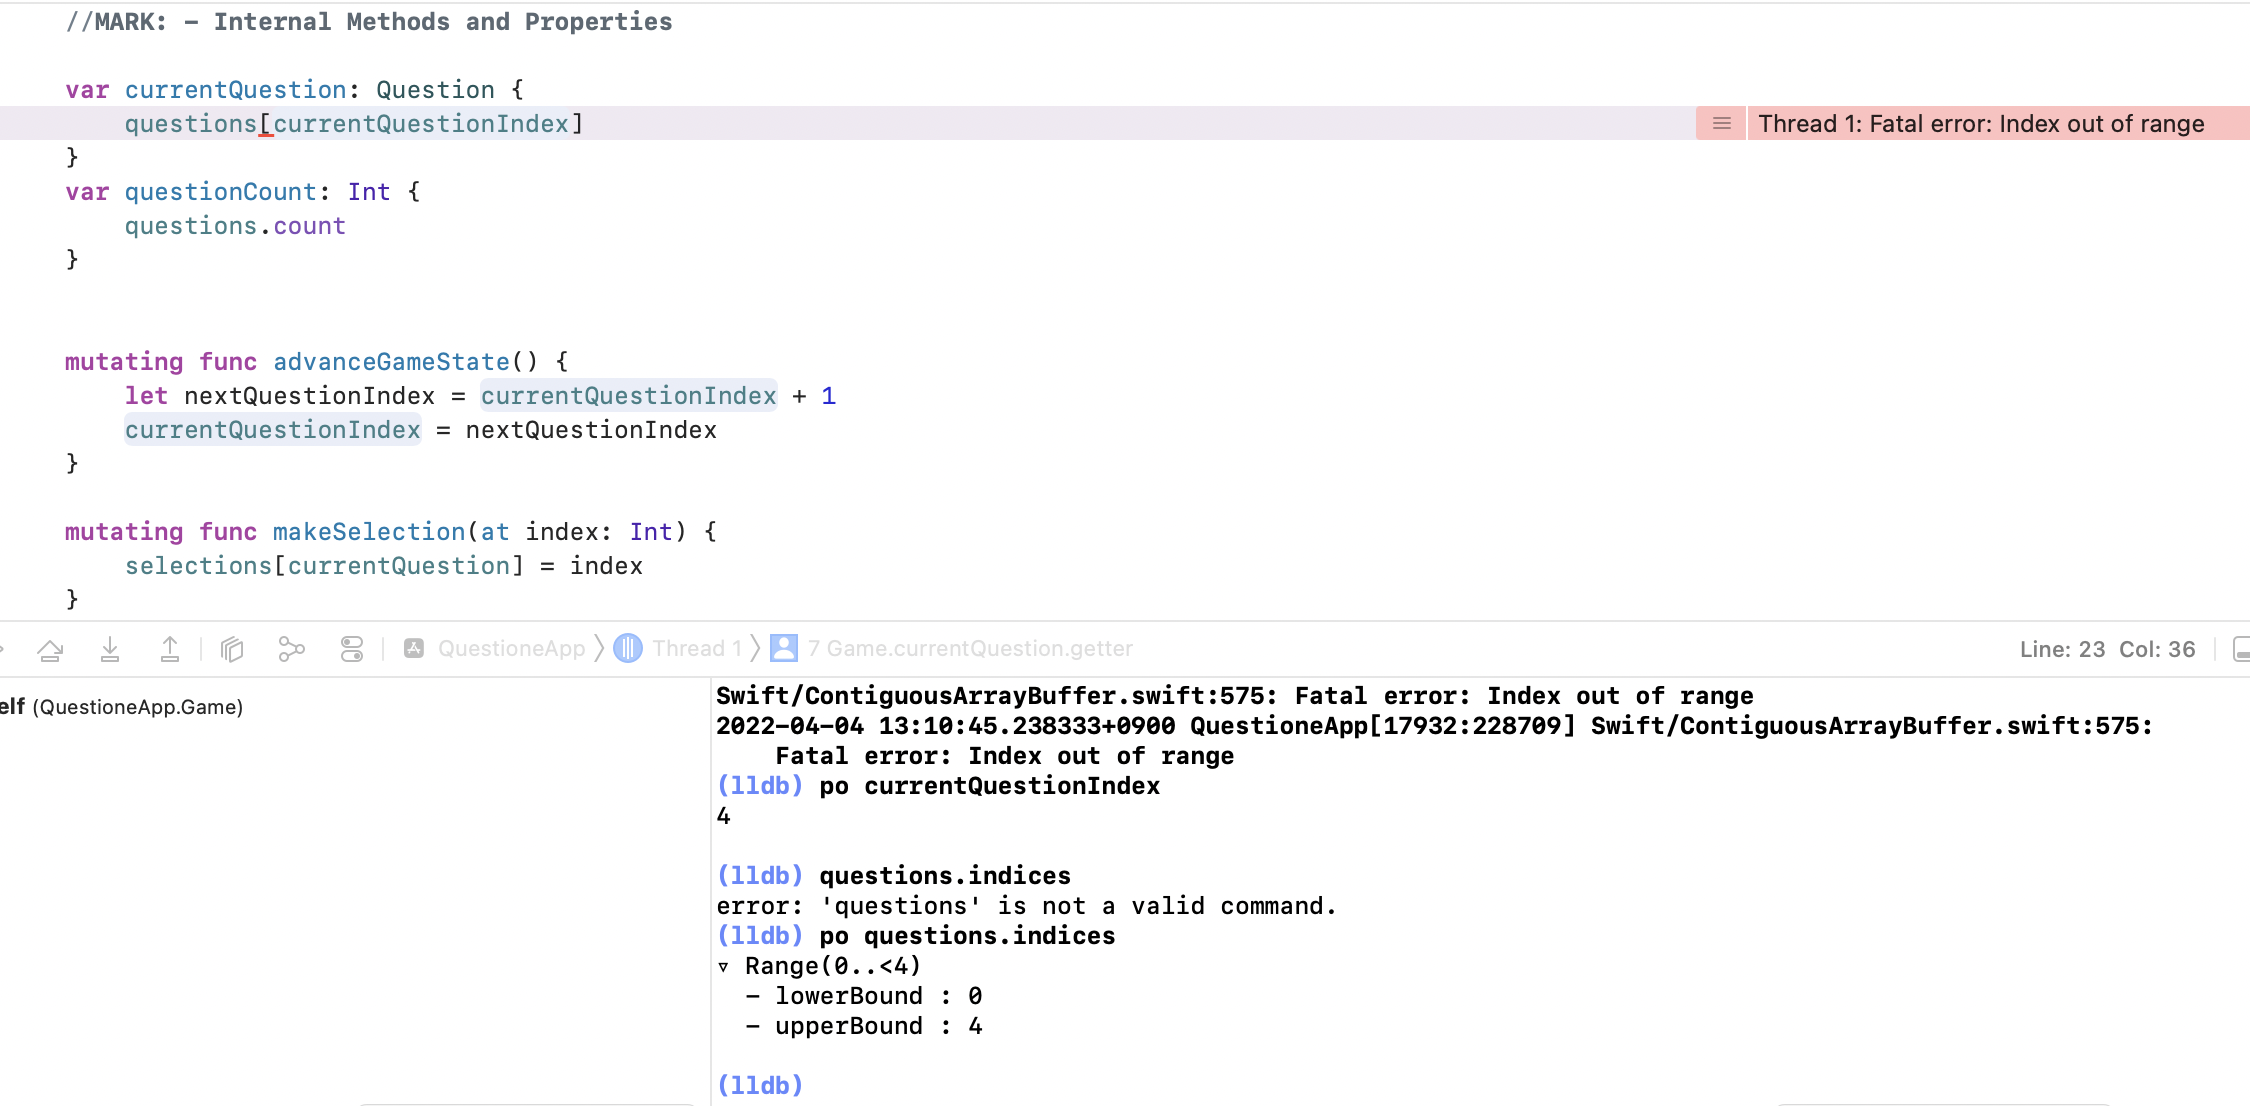Click QuestioneApp process icon in jump bar

[x=414, y=649]
